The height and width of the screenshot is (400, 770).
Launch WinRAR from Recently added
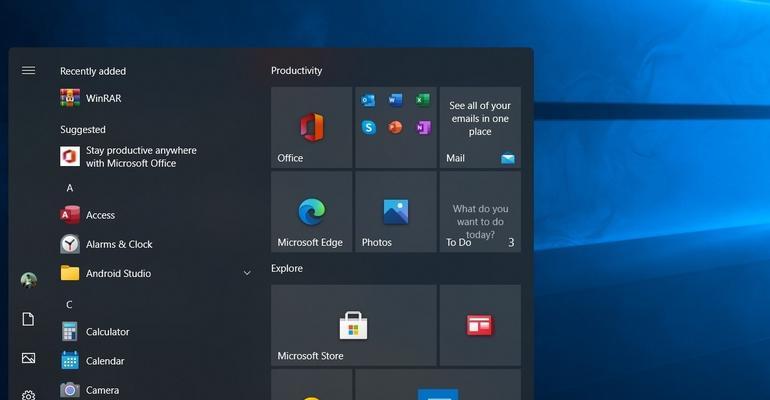coord(157,98)
